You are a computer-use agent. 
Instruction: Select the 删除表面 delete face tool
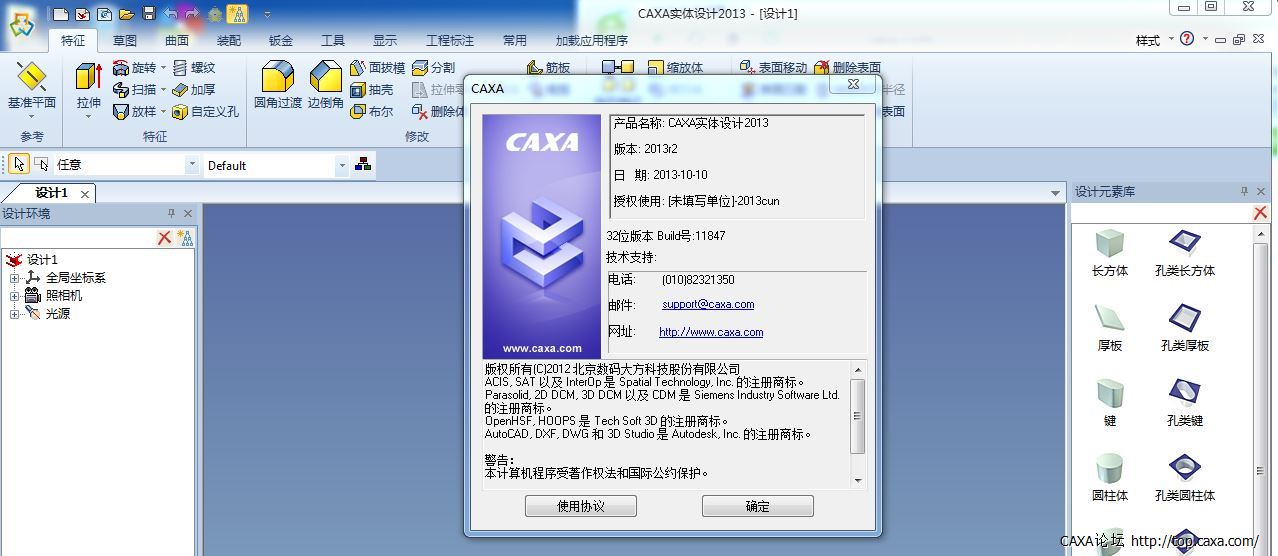(848, 68)
